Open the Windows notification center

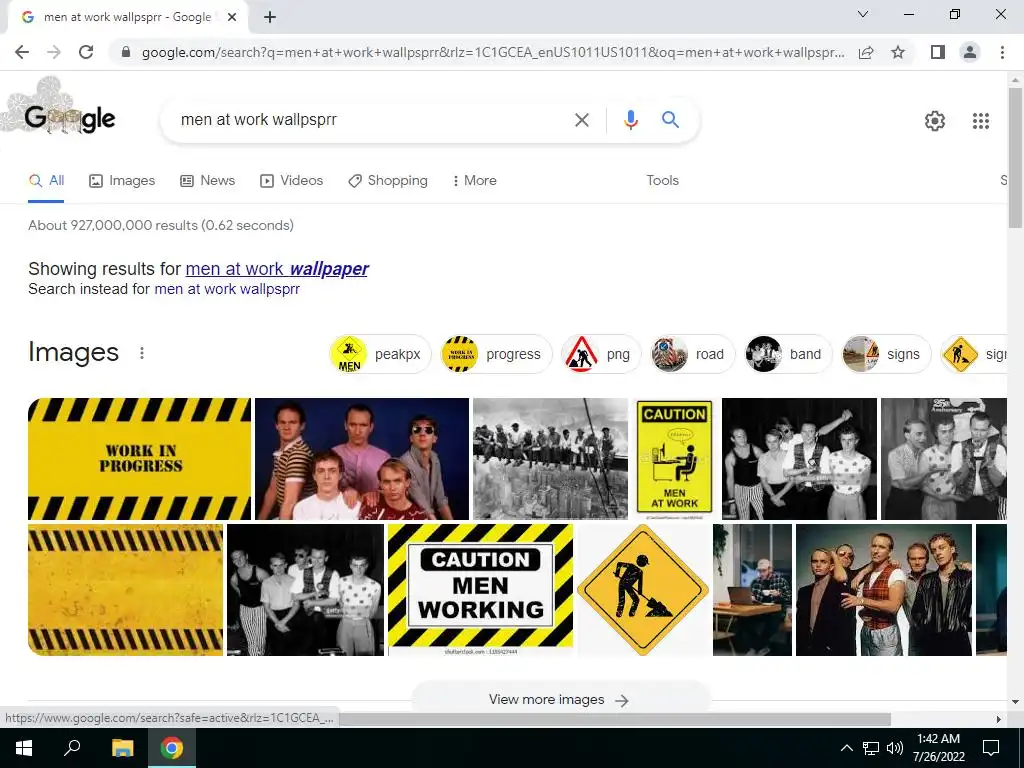coord(991,748)
